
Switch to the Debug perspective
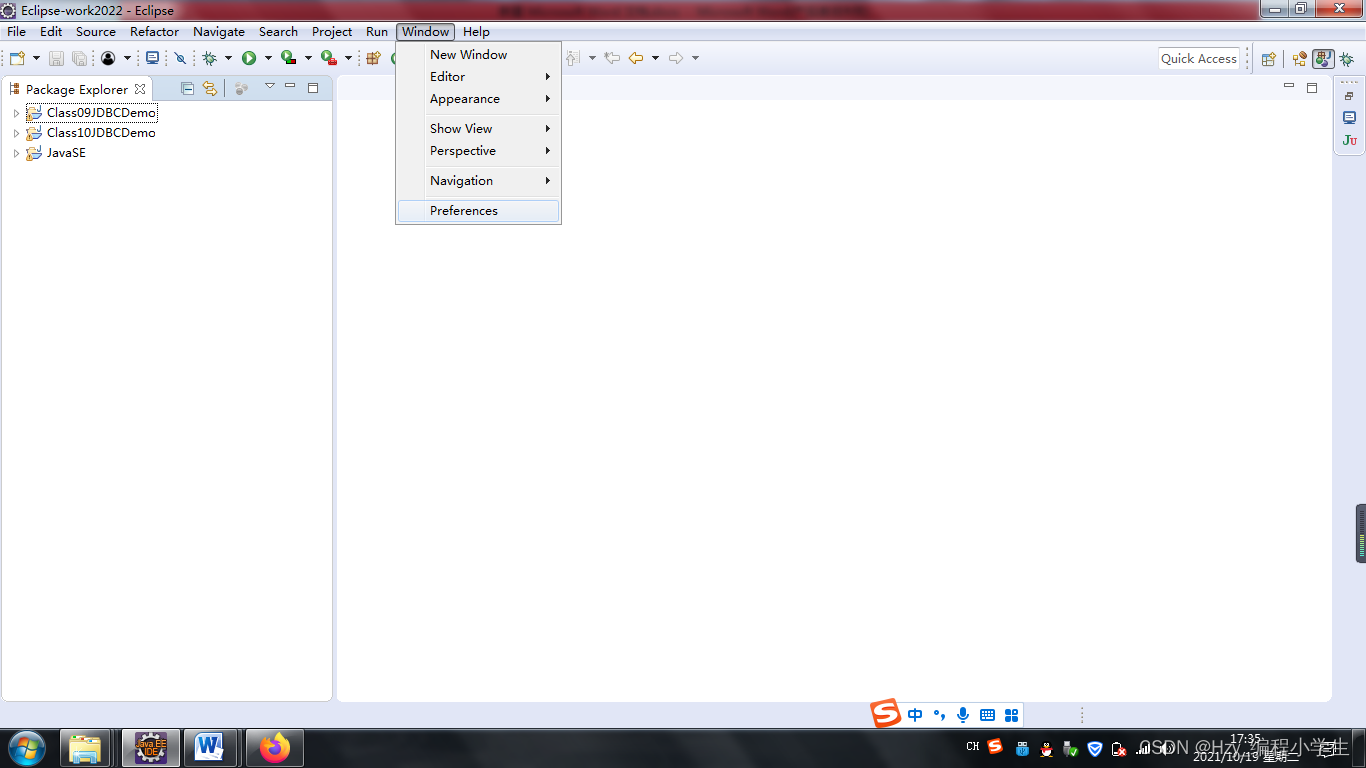pos(1347,59)
